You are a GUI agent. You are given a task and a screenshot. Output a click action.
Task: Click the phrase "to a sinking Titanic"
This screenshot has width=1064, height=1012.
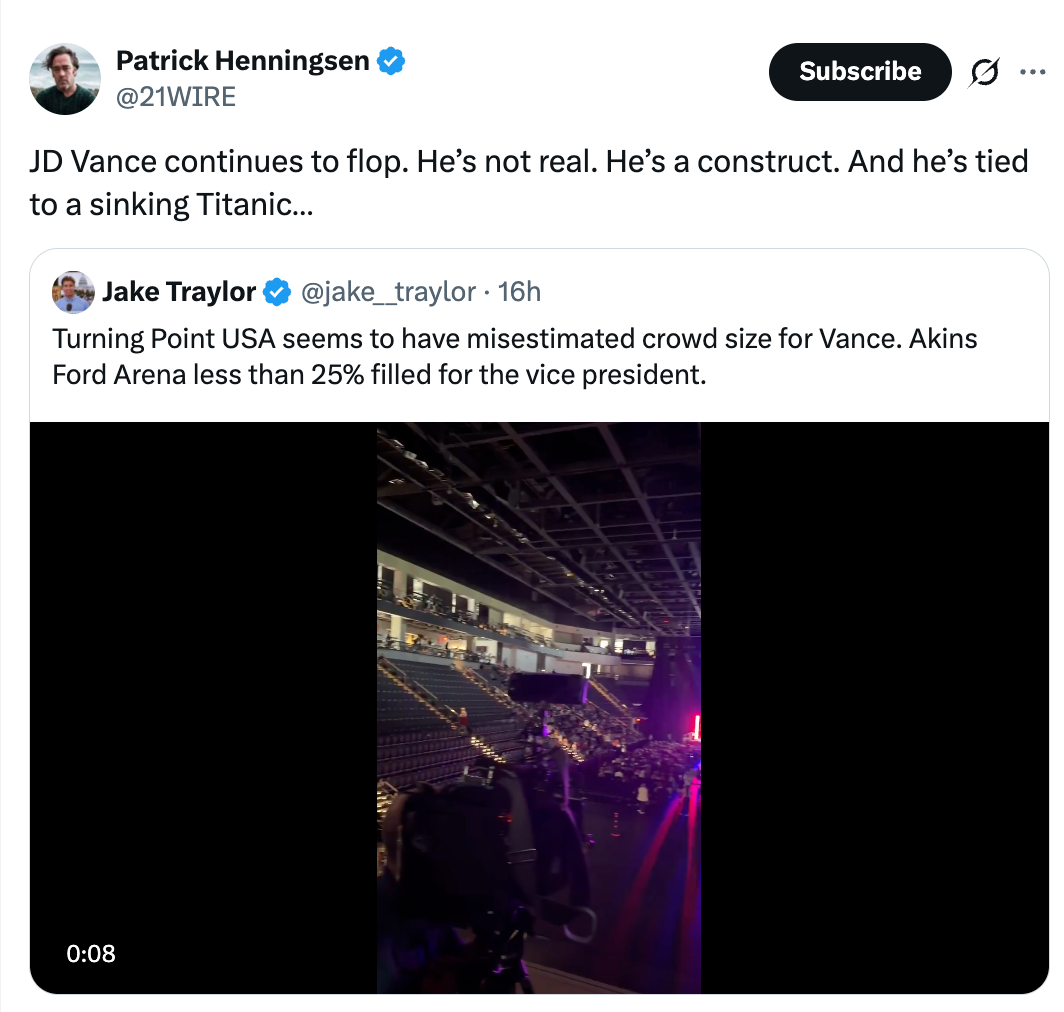click(165, 205)
